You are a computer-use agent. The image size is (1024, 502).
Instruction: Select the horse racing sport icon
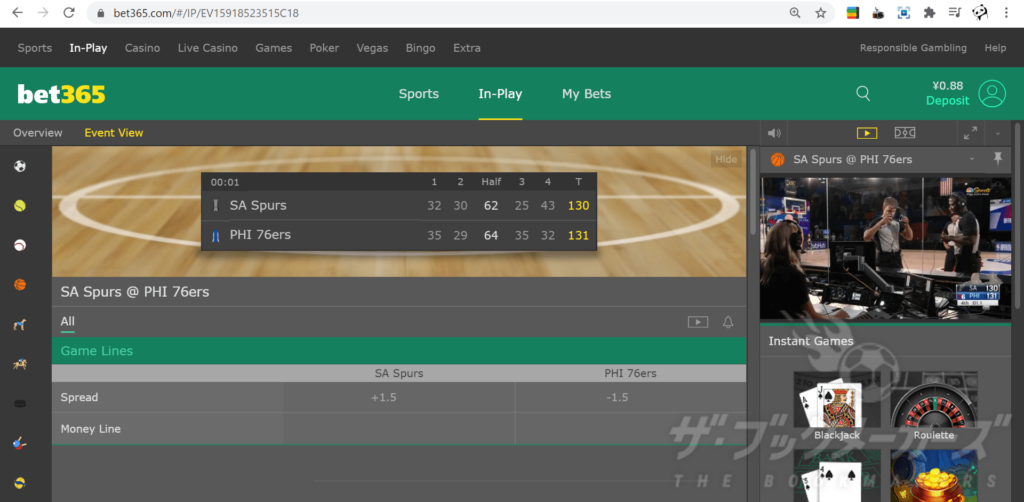click(20, 365)
